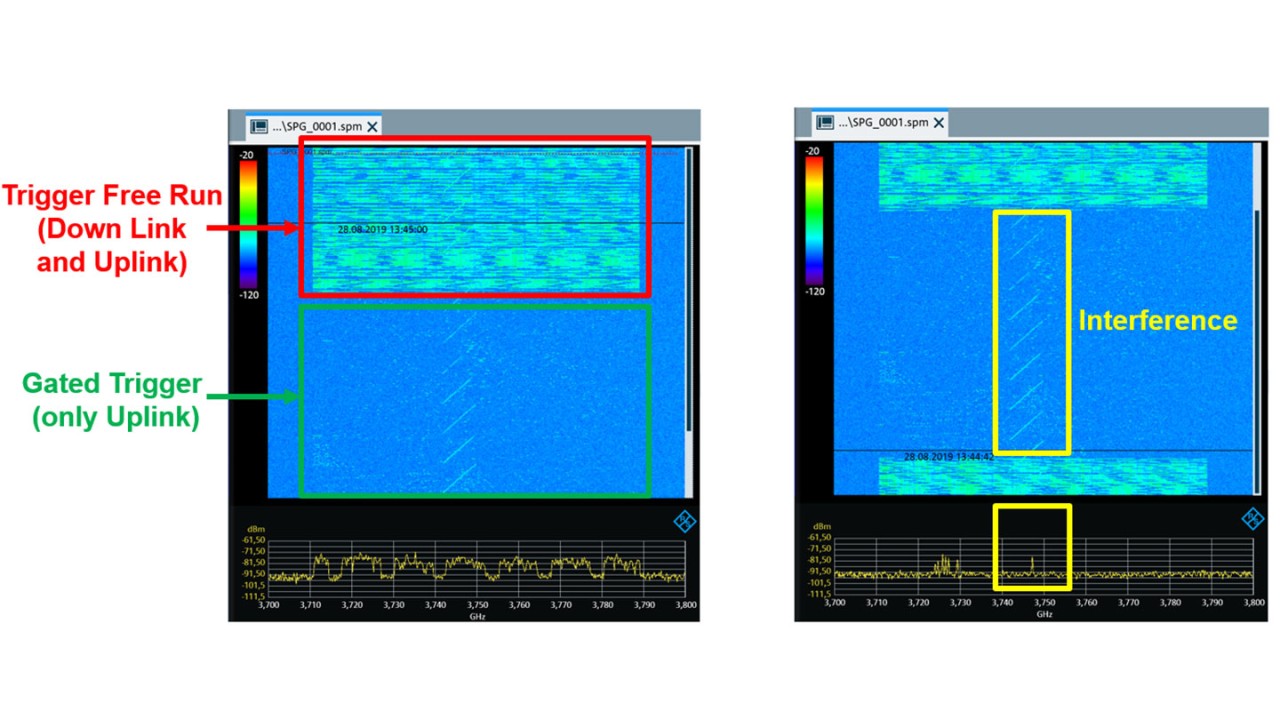This screenshot has height=720, width=1280.
Task: Click the right spectrogram's color scale bar
Action: coord(813,220)
